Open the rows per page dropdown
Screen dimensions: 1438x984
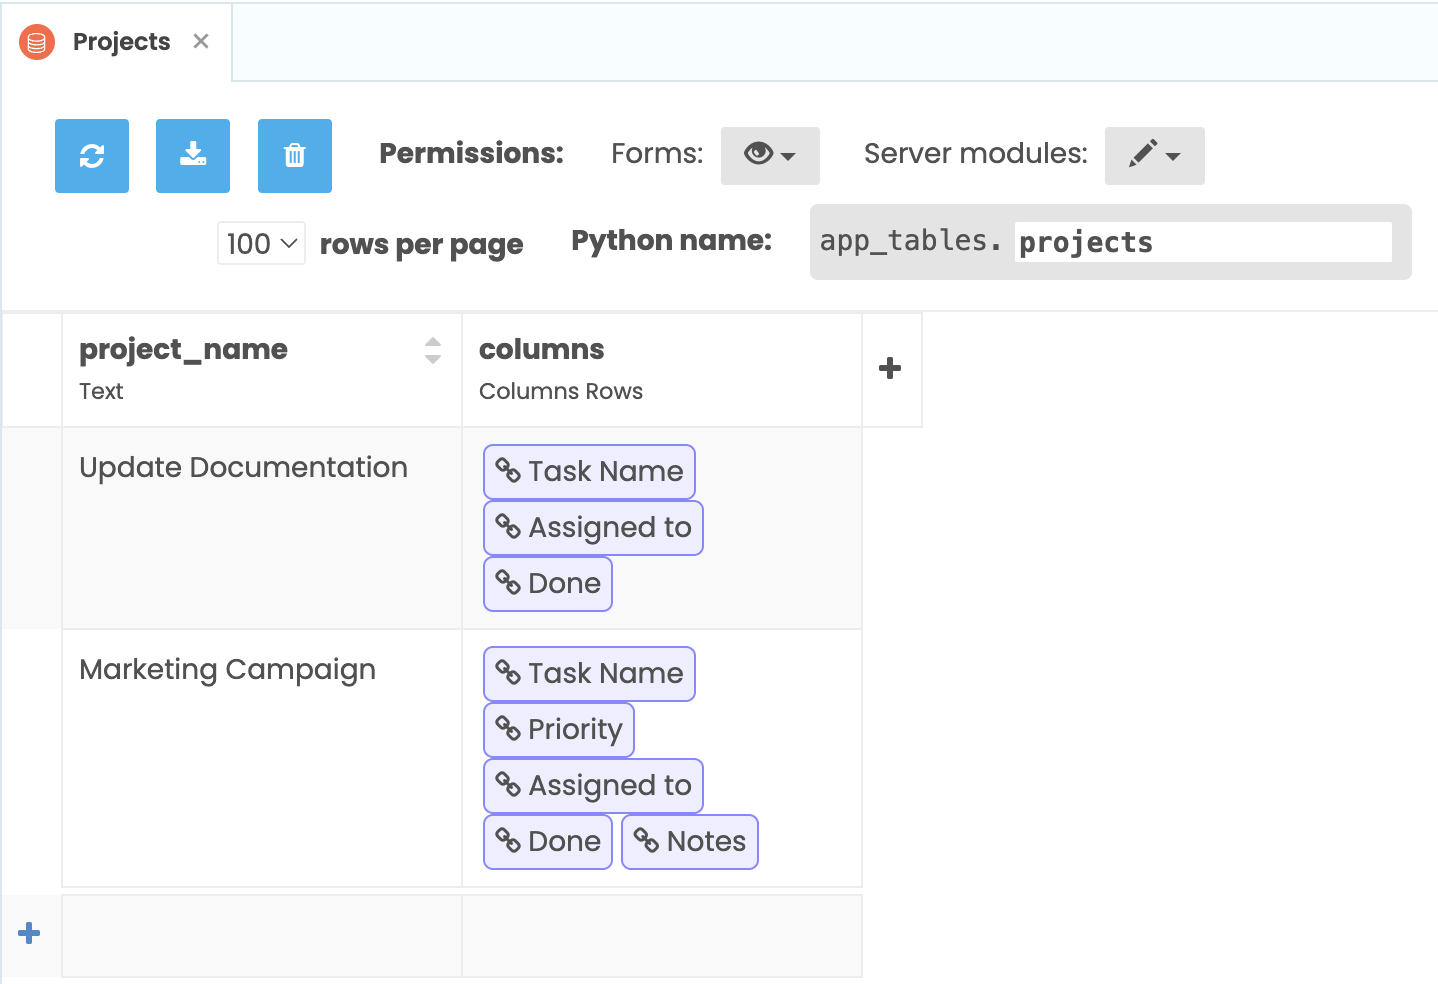pos(260,243)
